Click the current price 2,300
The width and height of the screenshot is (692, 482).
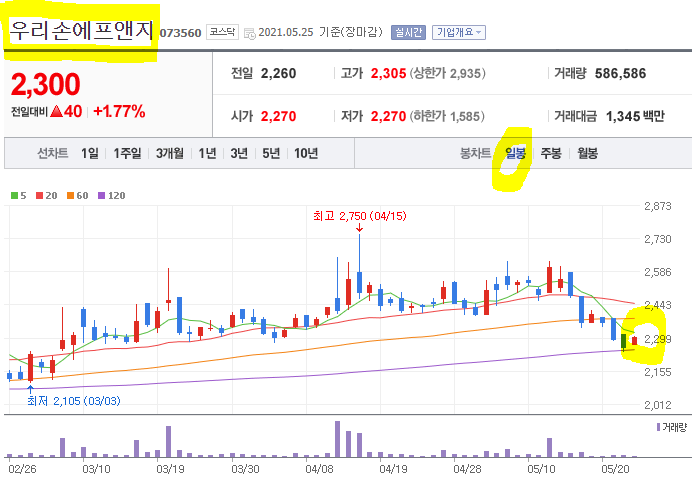tap(45, 84)
